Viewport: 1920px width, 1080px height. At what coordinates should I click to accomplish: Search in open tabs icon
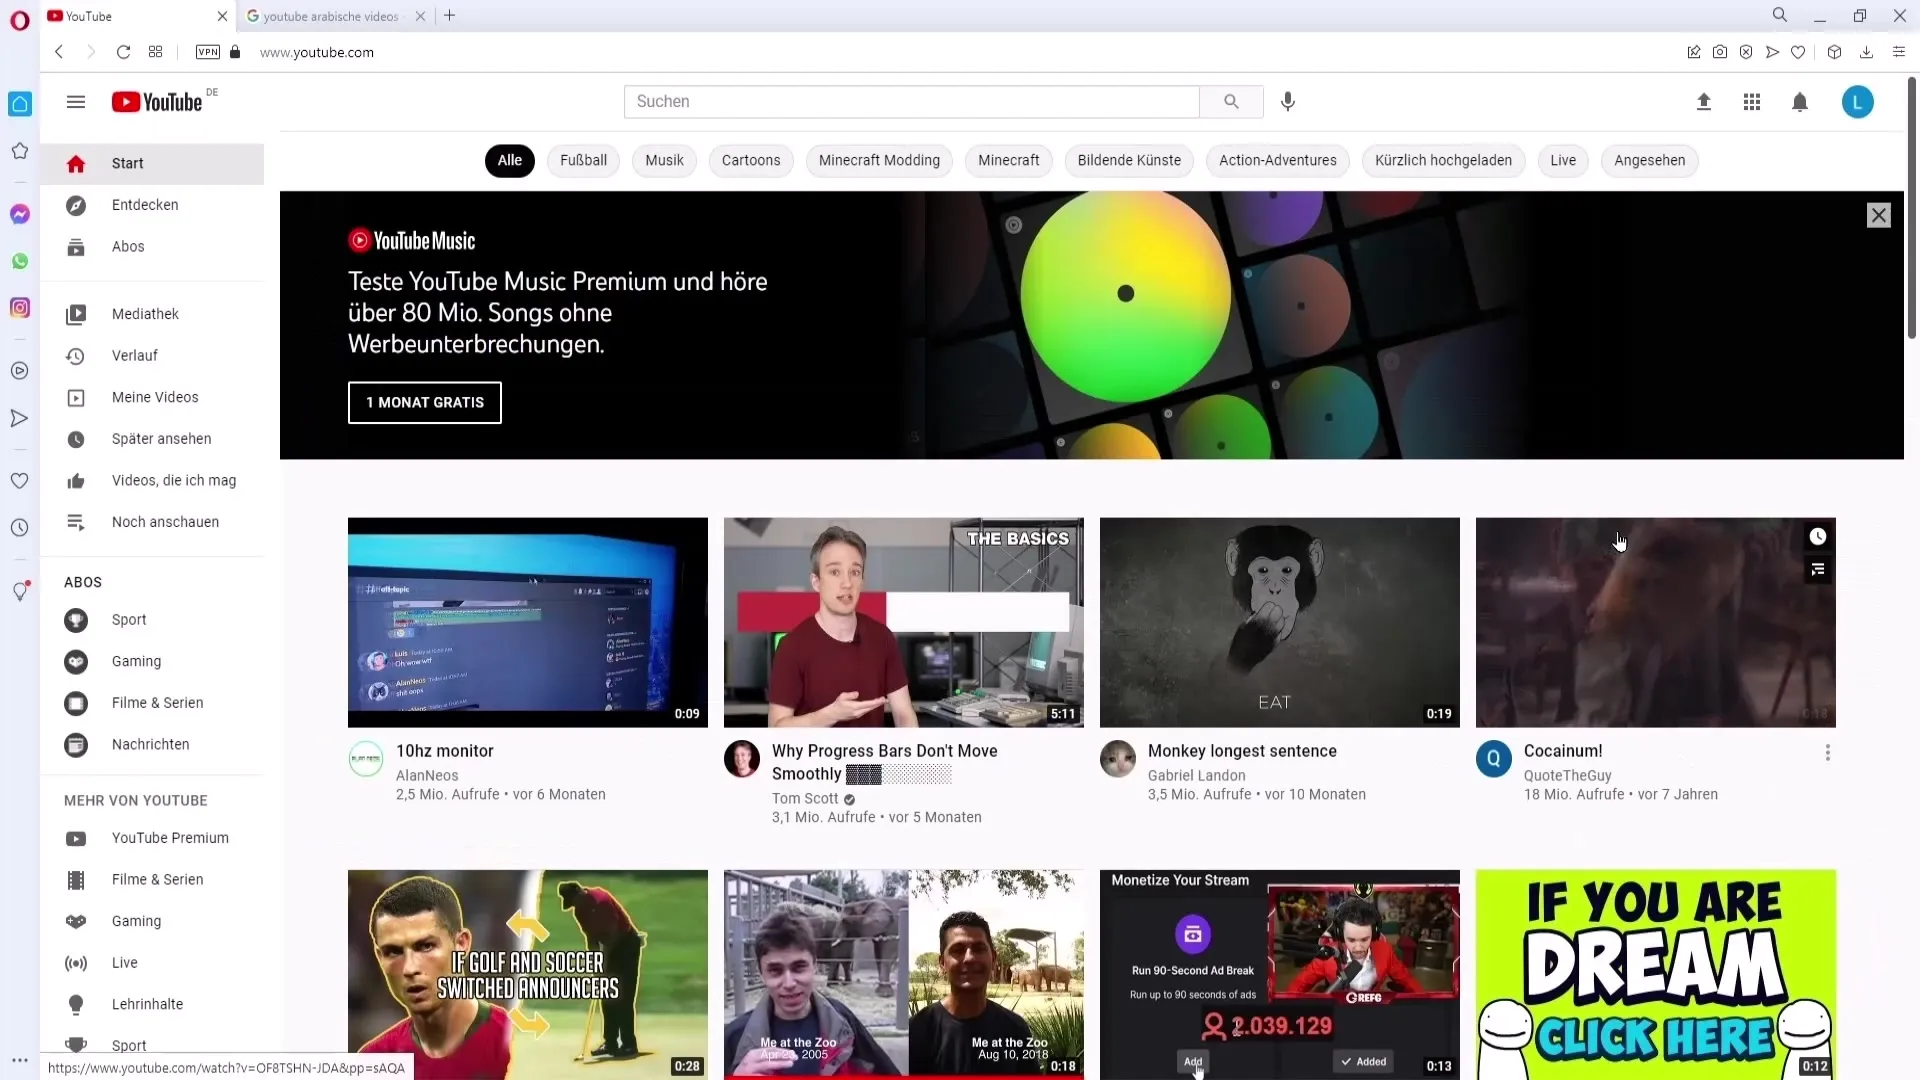click(x=1780, y=16)
